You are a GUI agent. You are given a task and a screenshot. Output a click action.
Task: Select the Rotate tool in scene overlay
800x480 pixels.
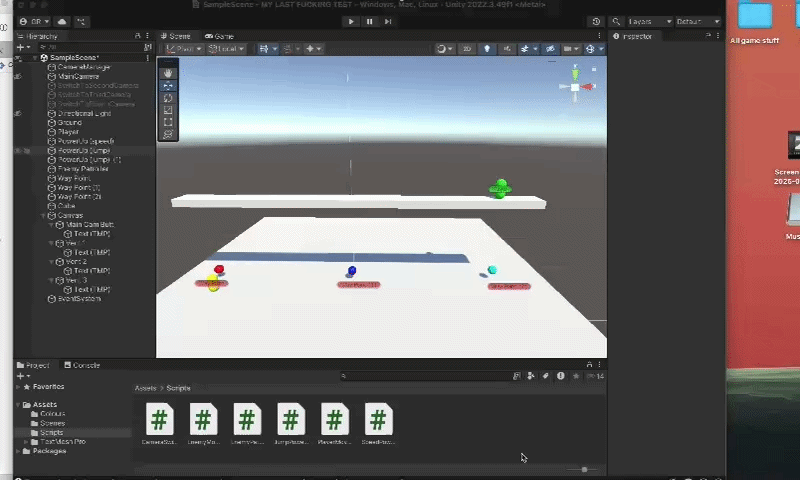pyautogui.click(x=168, y=98)
